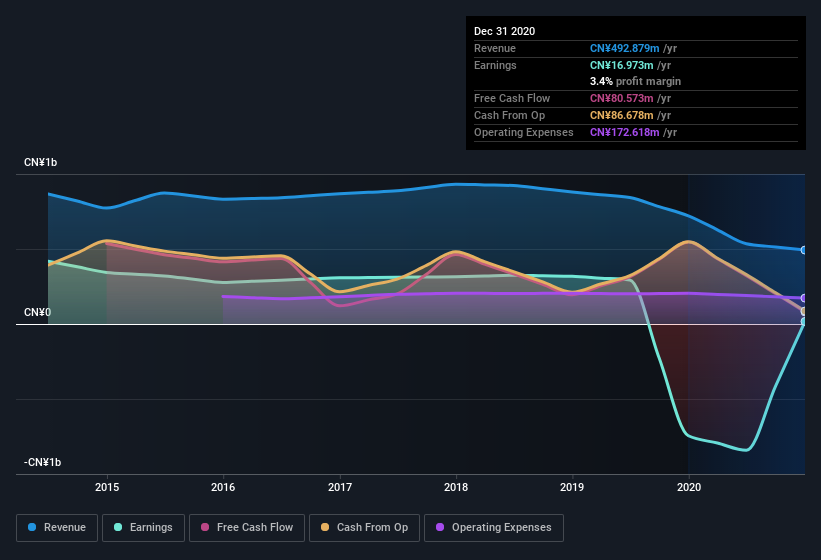Select the 2017 x-axis label
Screen dimensions: 821x560
(340, 487)
